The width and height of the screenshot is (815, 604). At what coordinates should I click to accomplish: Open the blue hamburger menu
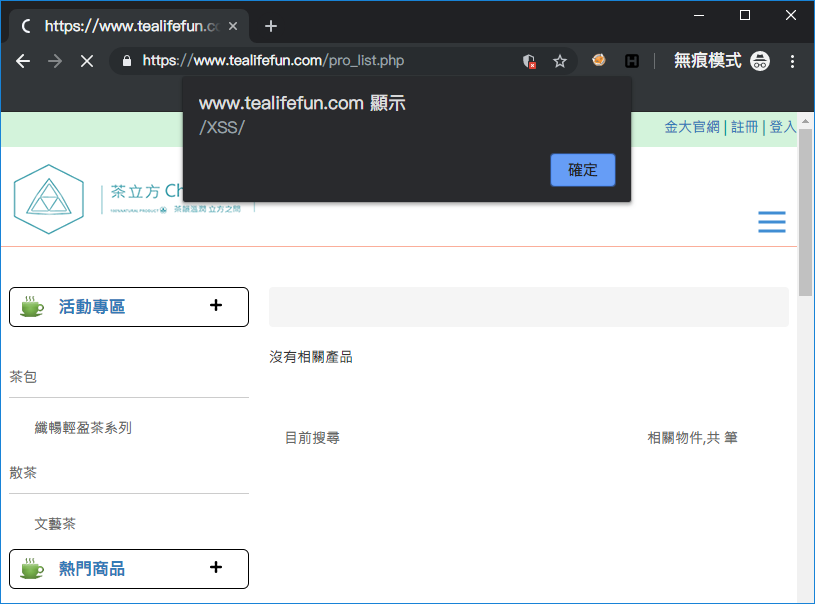pos(772,222)
